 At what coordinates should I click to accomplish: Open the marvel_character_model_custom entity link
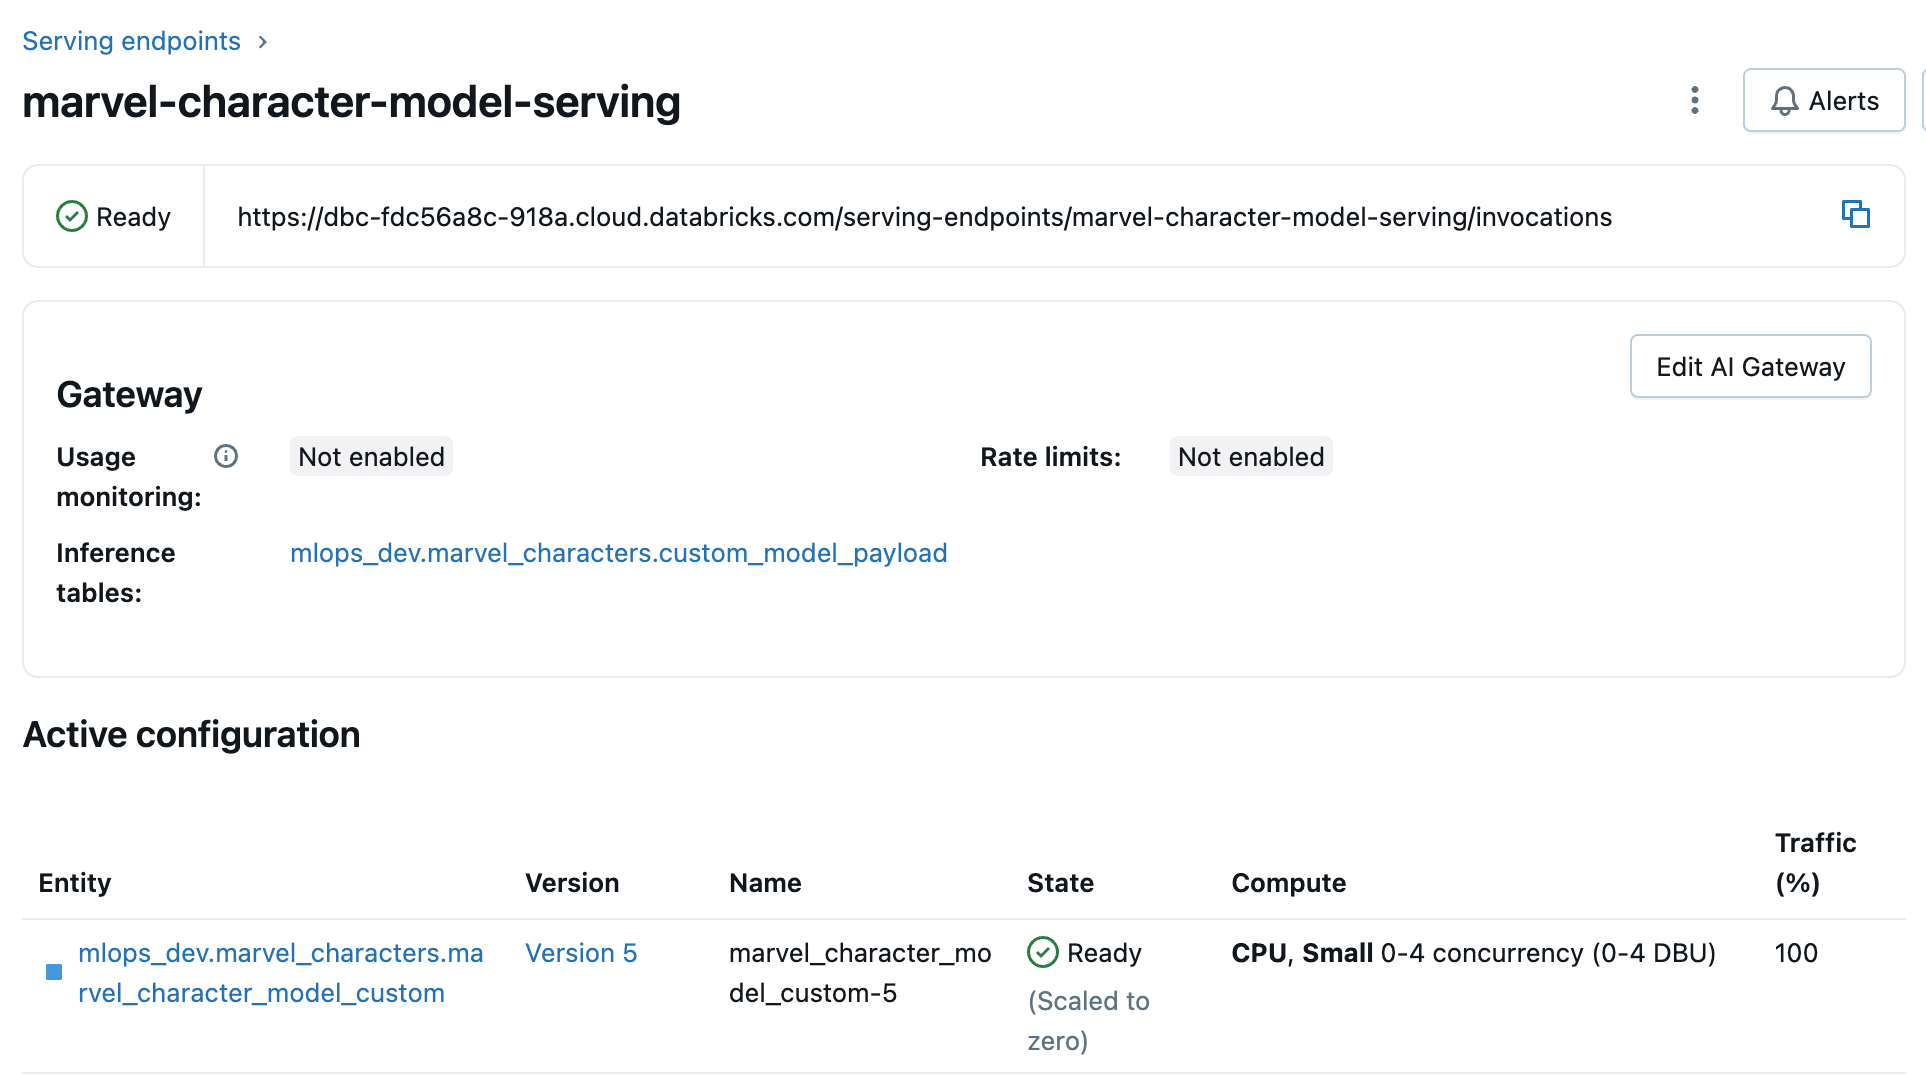[x=280, y=972]
